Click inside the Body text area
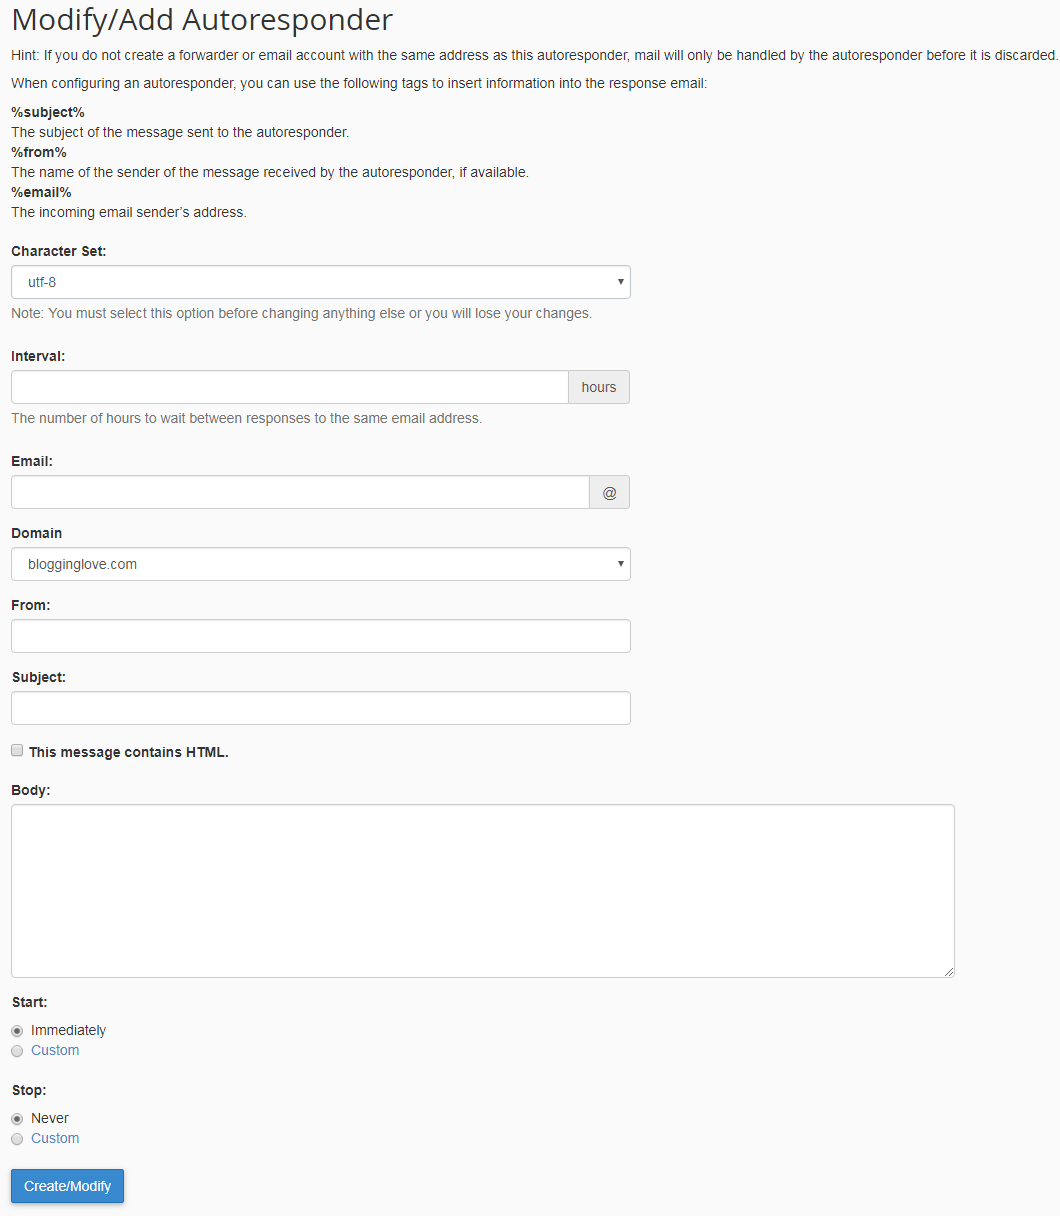 [x=480, y=890]
